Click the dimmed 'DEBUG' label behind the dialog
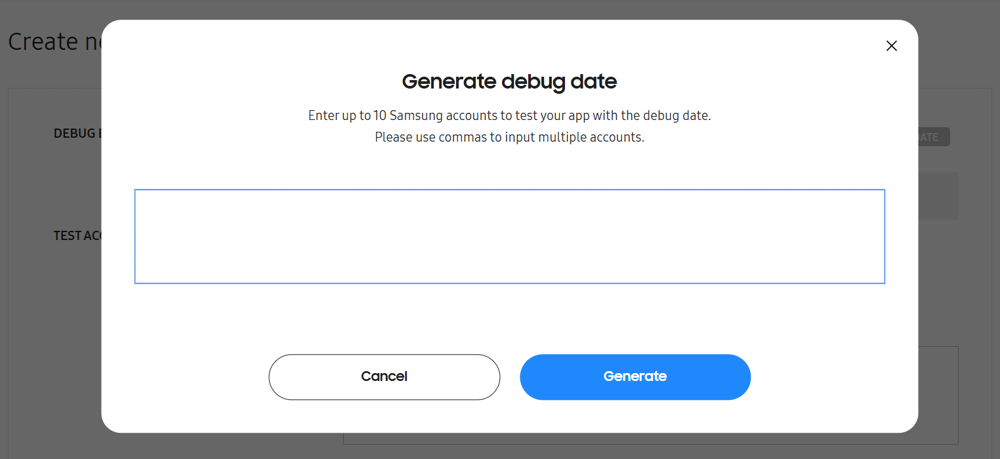1000x459 pixels. (78, 133)
